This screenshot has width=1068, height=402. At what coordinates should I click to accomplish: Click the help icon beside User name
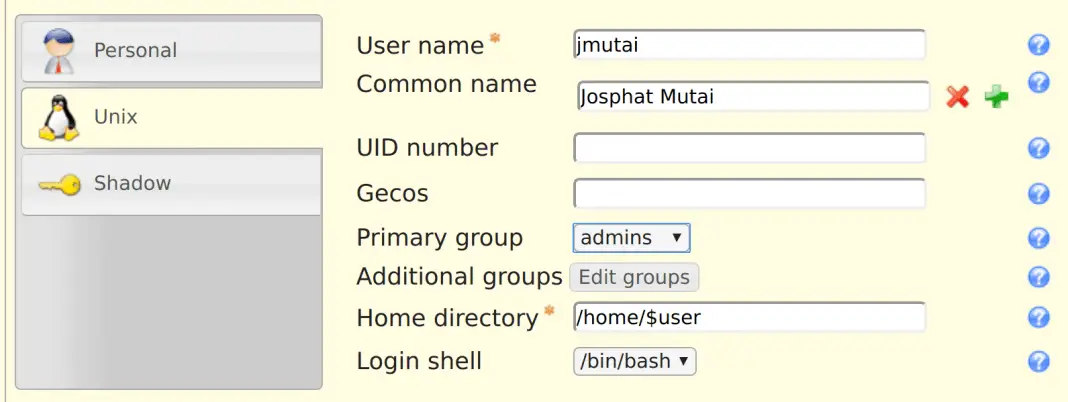coord(1038,45)
